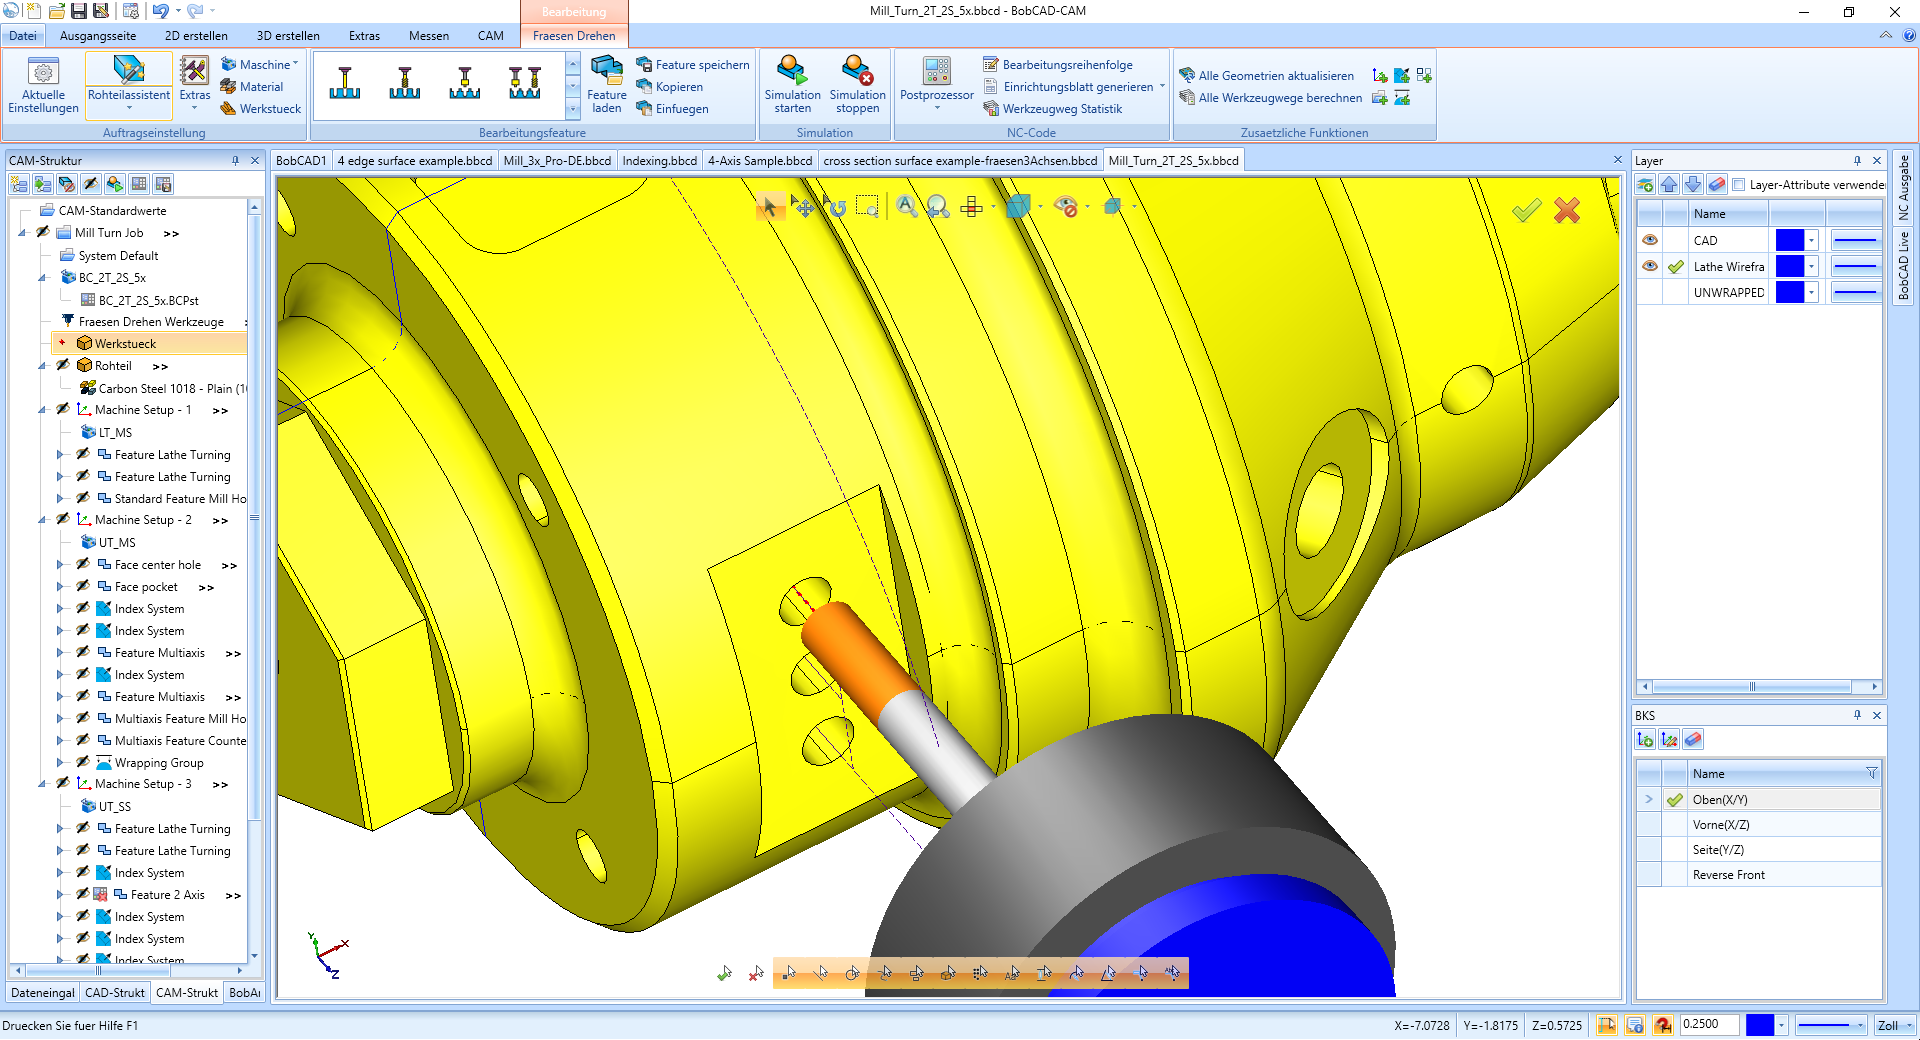Image resolution: width=1920 pixels, height=1040 pixels.
Task: Open the color dropdown for UNWRAPPED layer
Action: click(1810, 292)
